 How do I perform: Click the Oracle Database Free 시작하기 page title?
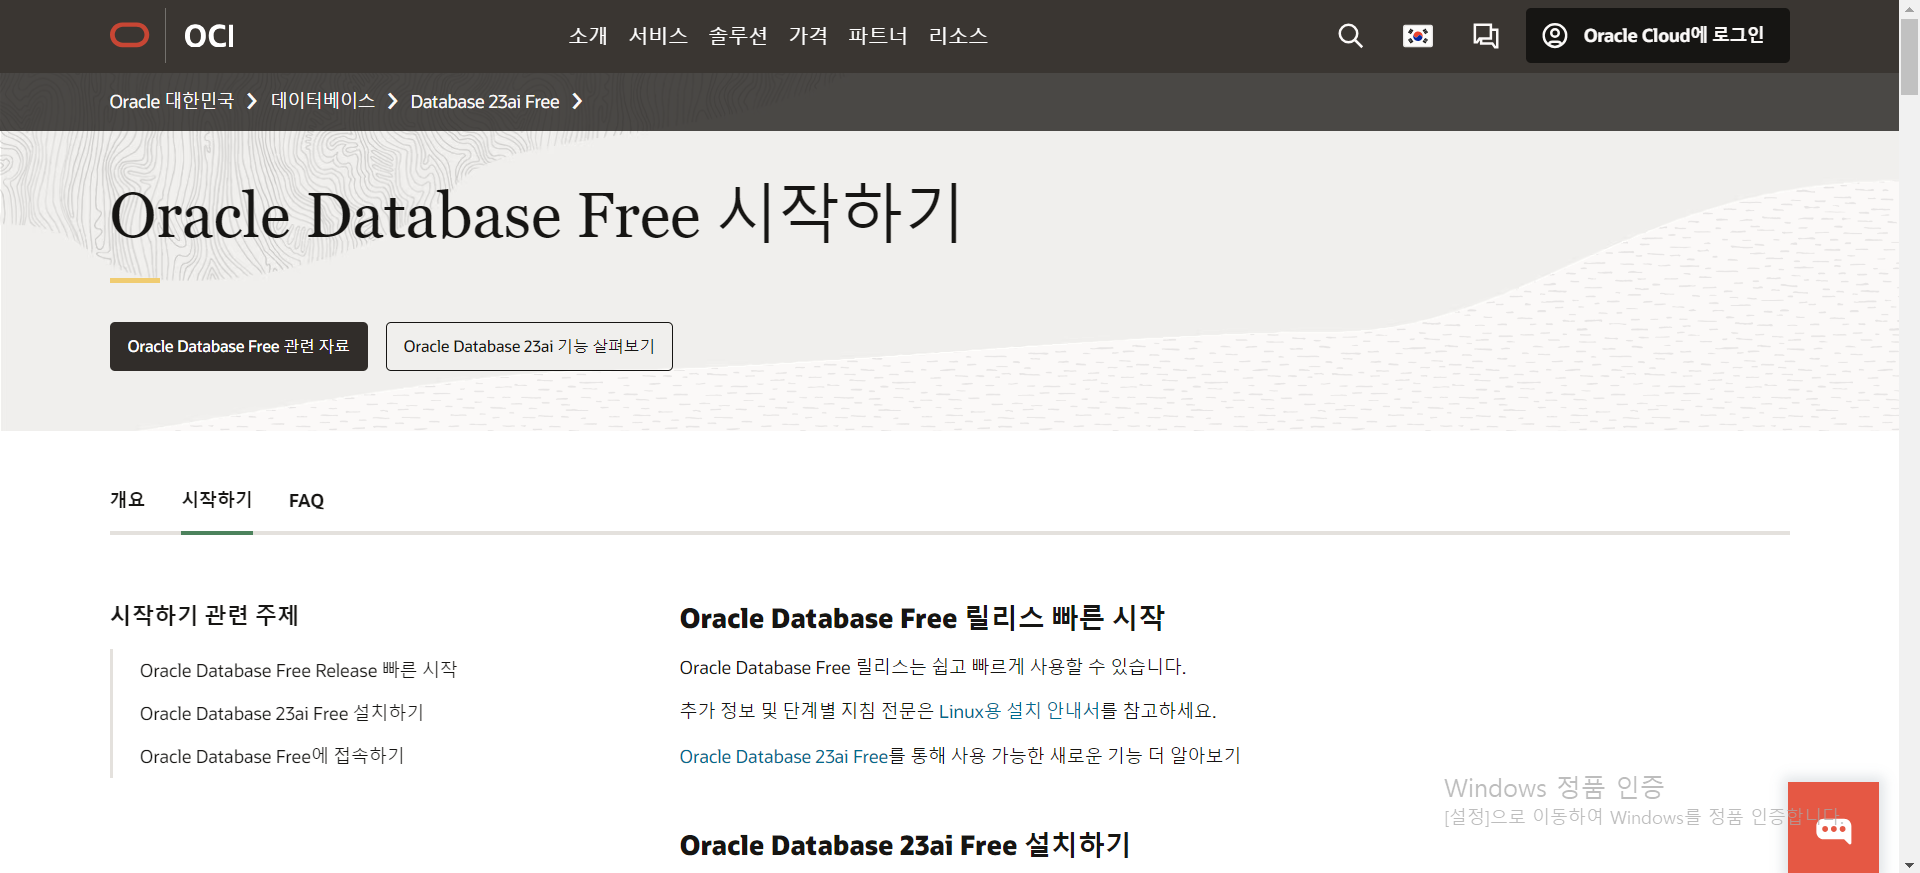(536, 213)
